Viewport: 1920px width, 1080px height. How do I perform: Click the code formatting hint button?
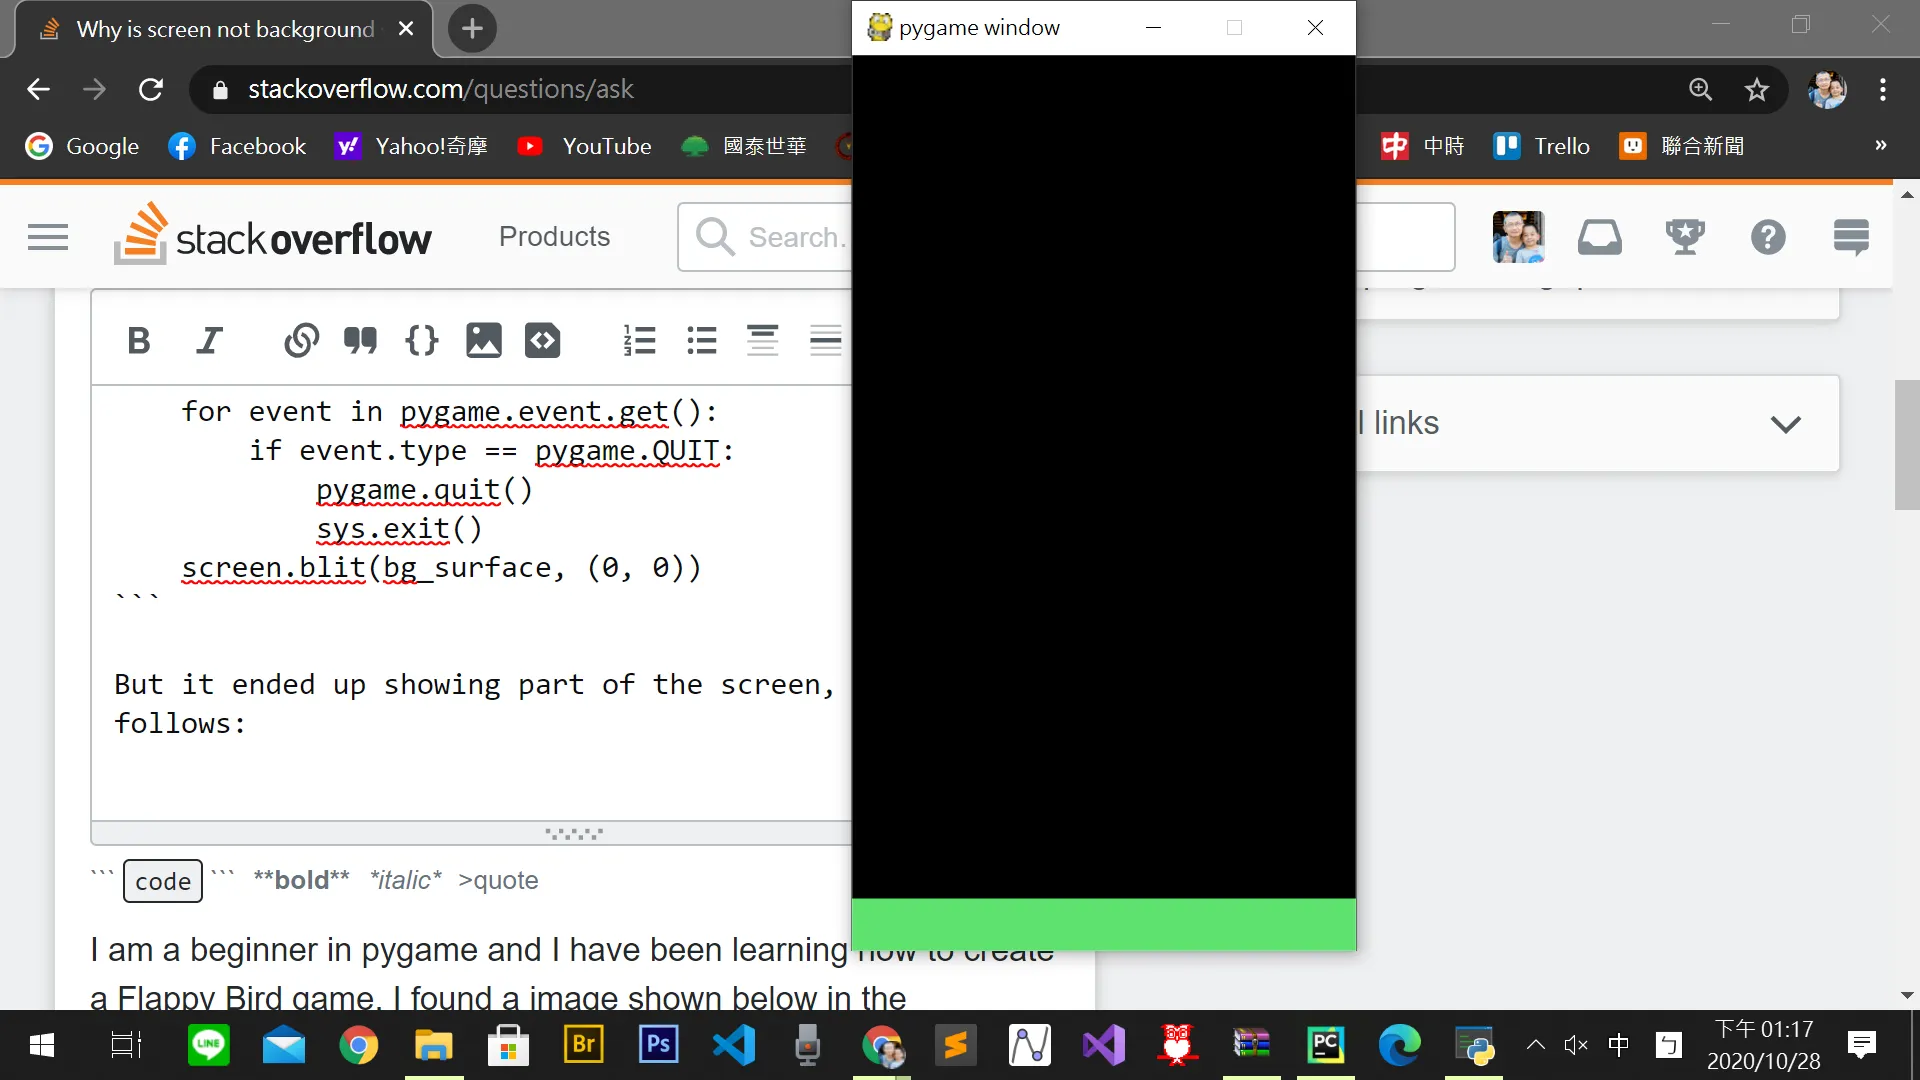(163, 881)
